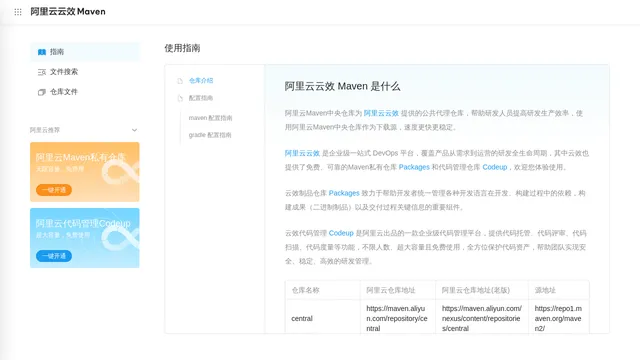The image size is (640, 360).
Task: Open Codeup link in second paragraph
Action: (x=495, y=167)
